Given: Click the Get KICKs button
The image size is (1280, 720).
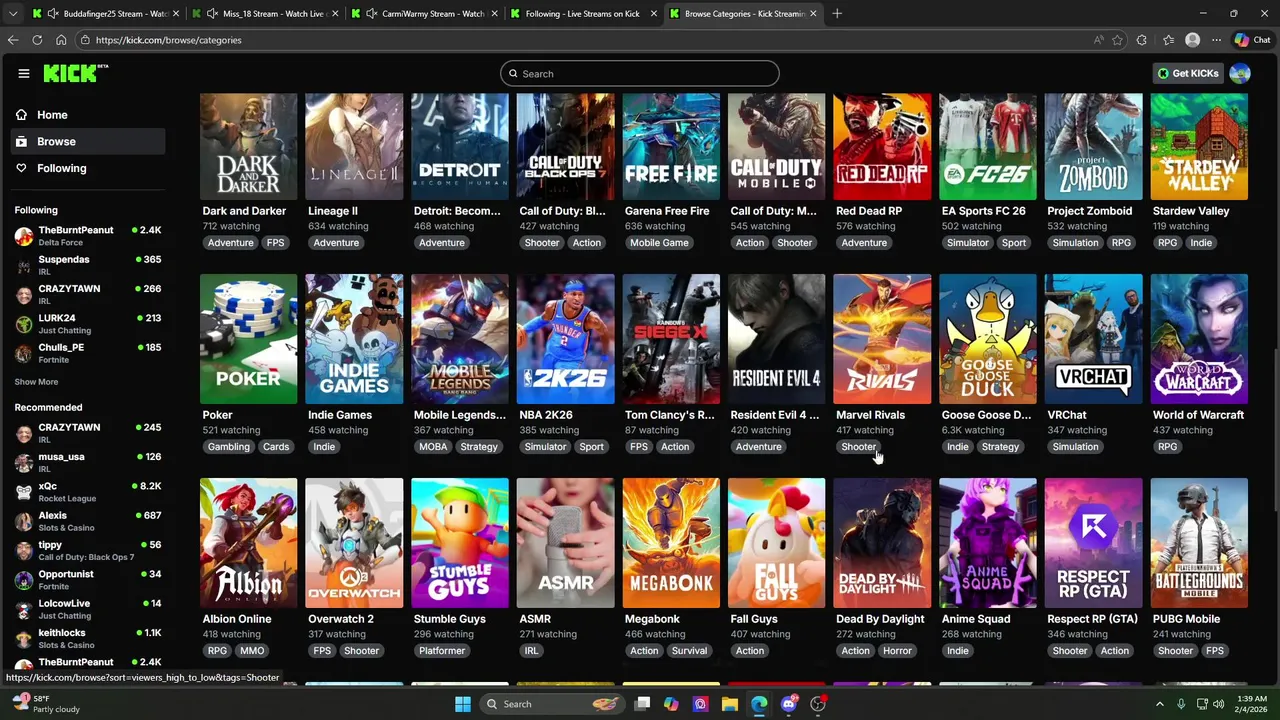Looking at the screenshot, I should click(1188, 73).
